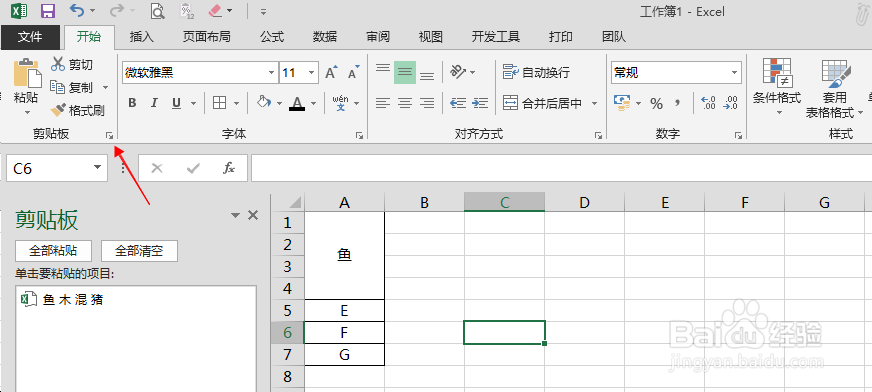
Task: Click 合并后居中 merge and center
Action: (542, 103)
